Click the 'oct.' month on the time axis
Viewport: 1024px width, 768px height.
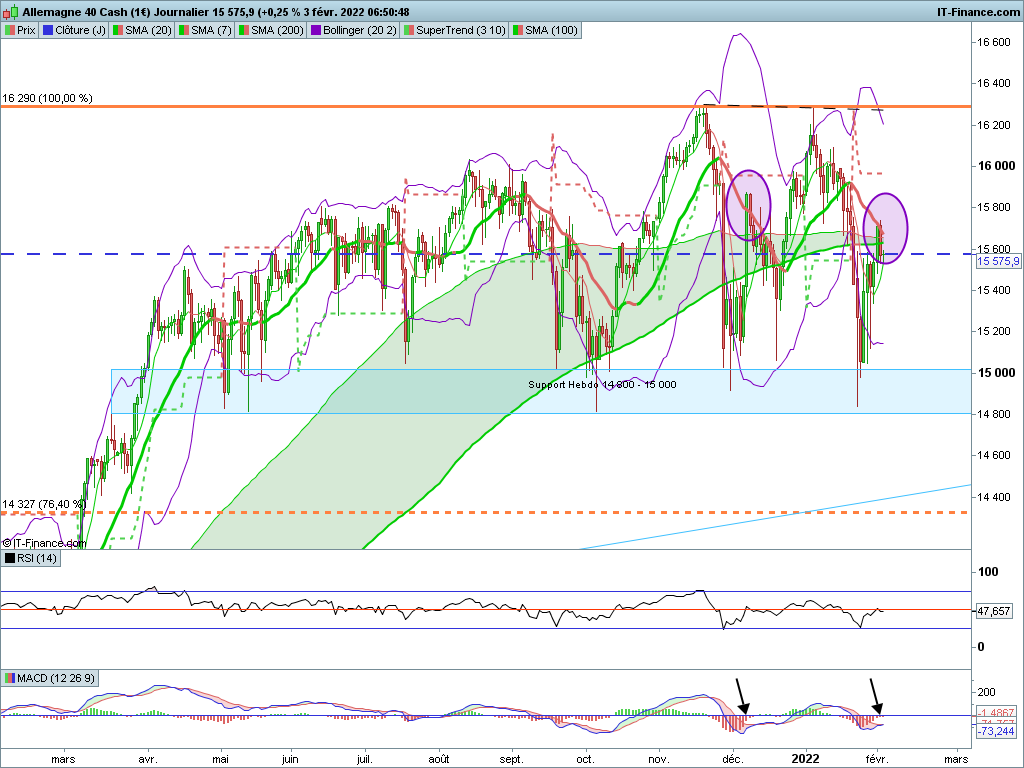[x=585, y=760]
